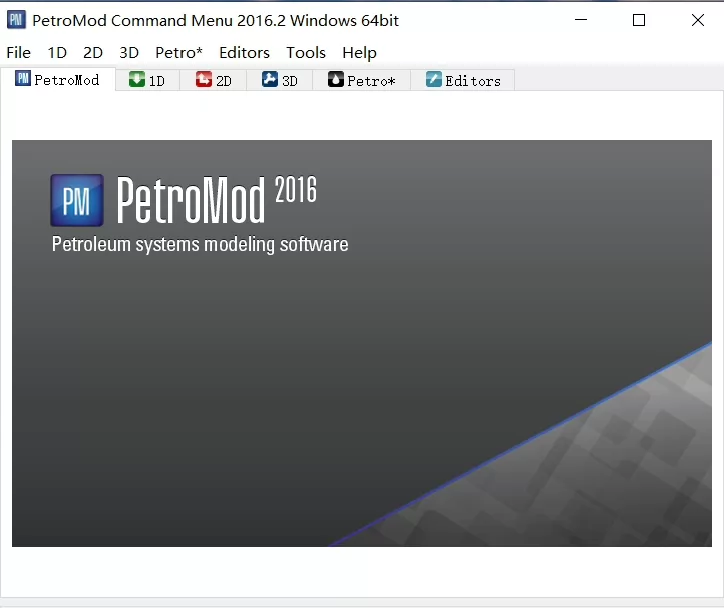
Task: Maximize the PetroMod Command Menu window
Action: [x=639, y=20]
